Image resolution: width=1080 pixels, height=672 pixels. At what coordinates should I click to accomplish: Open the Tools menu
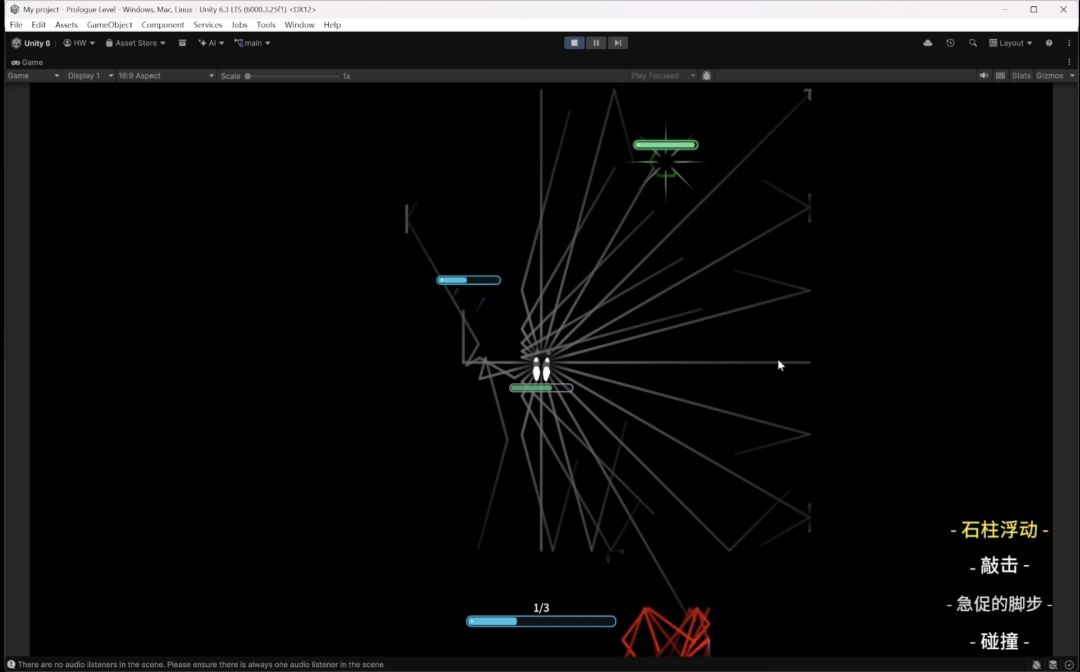(x=265, y=25)
